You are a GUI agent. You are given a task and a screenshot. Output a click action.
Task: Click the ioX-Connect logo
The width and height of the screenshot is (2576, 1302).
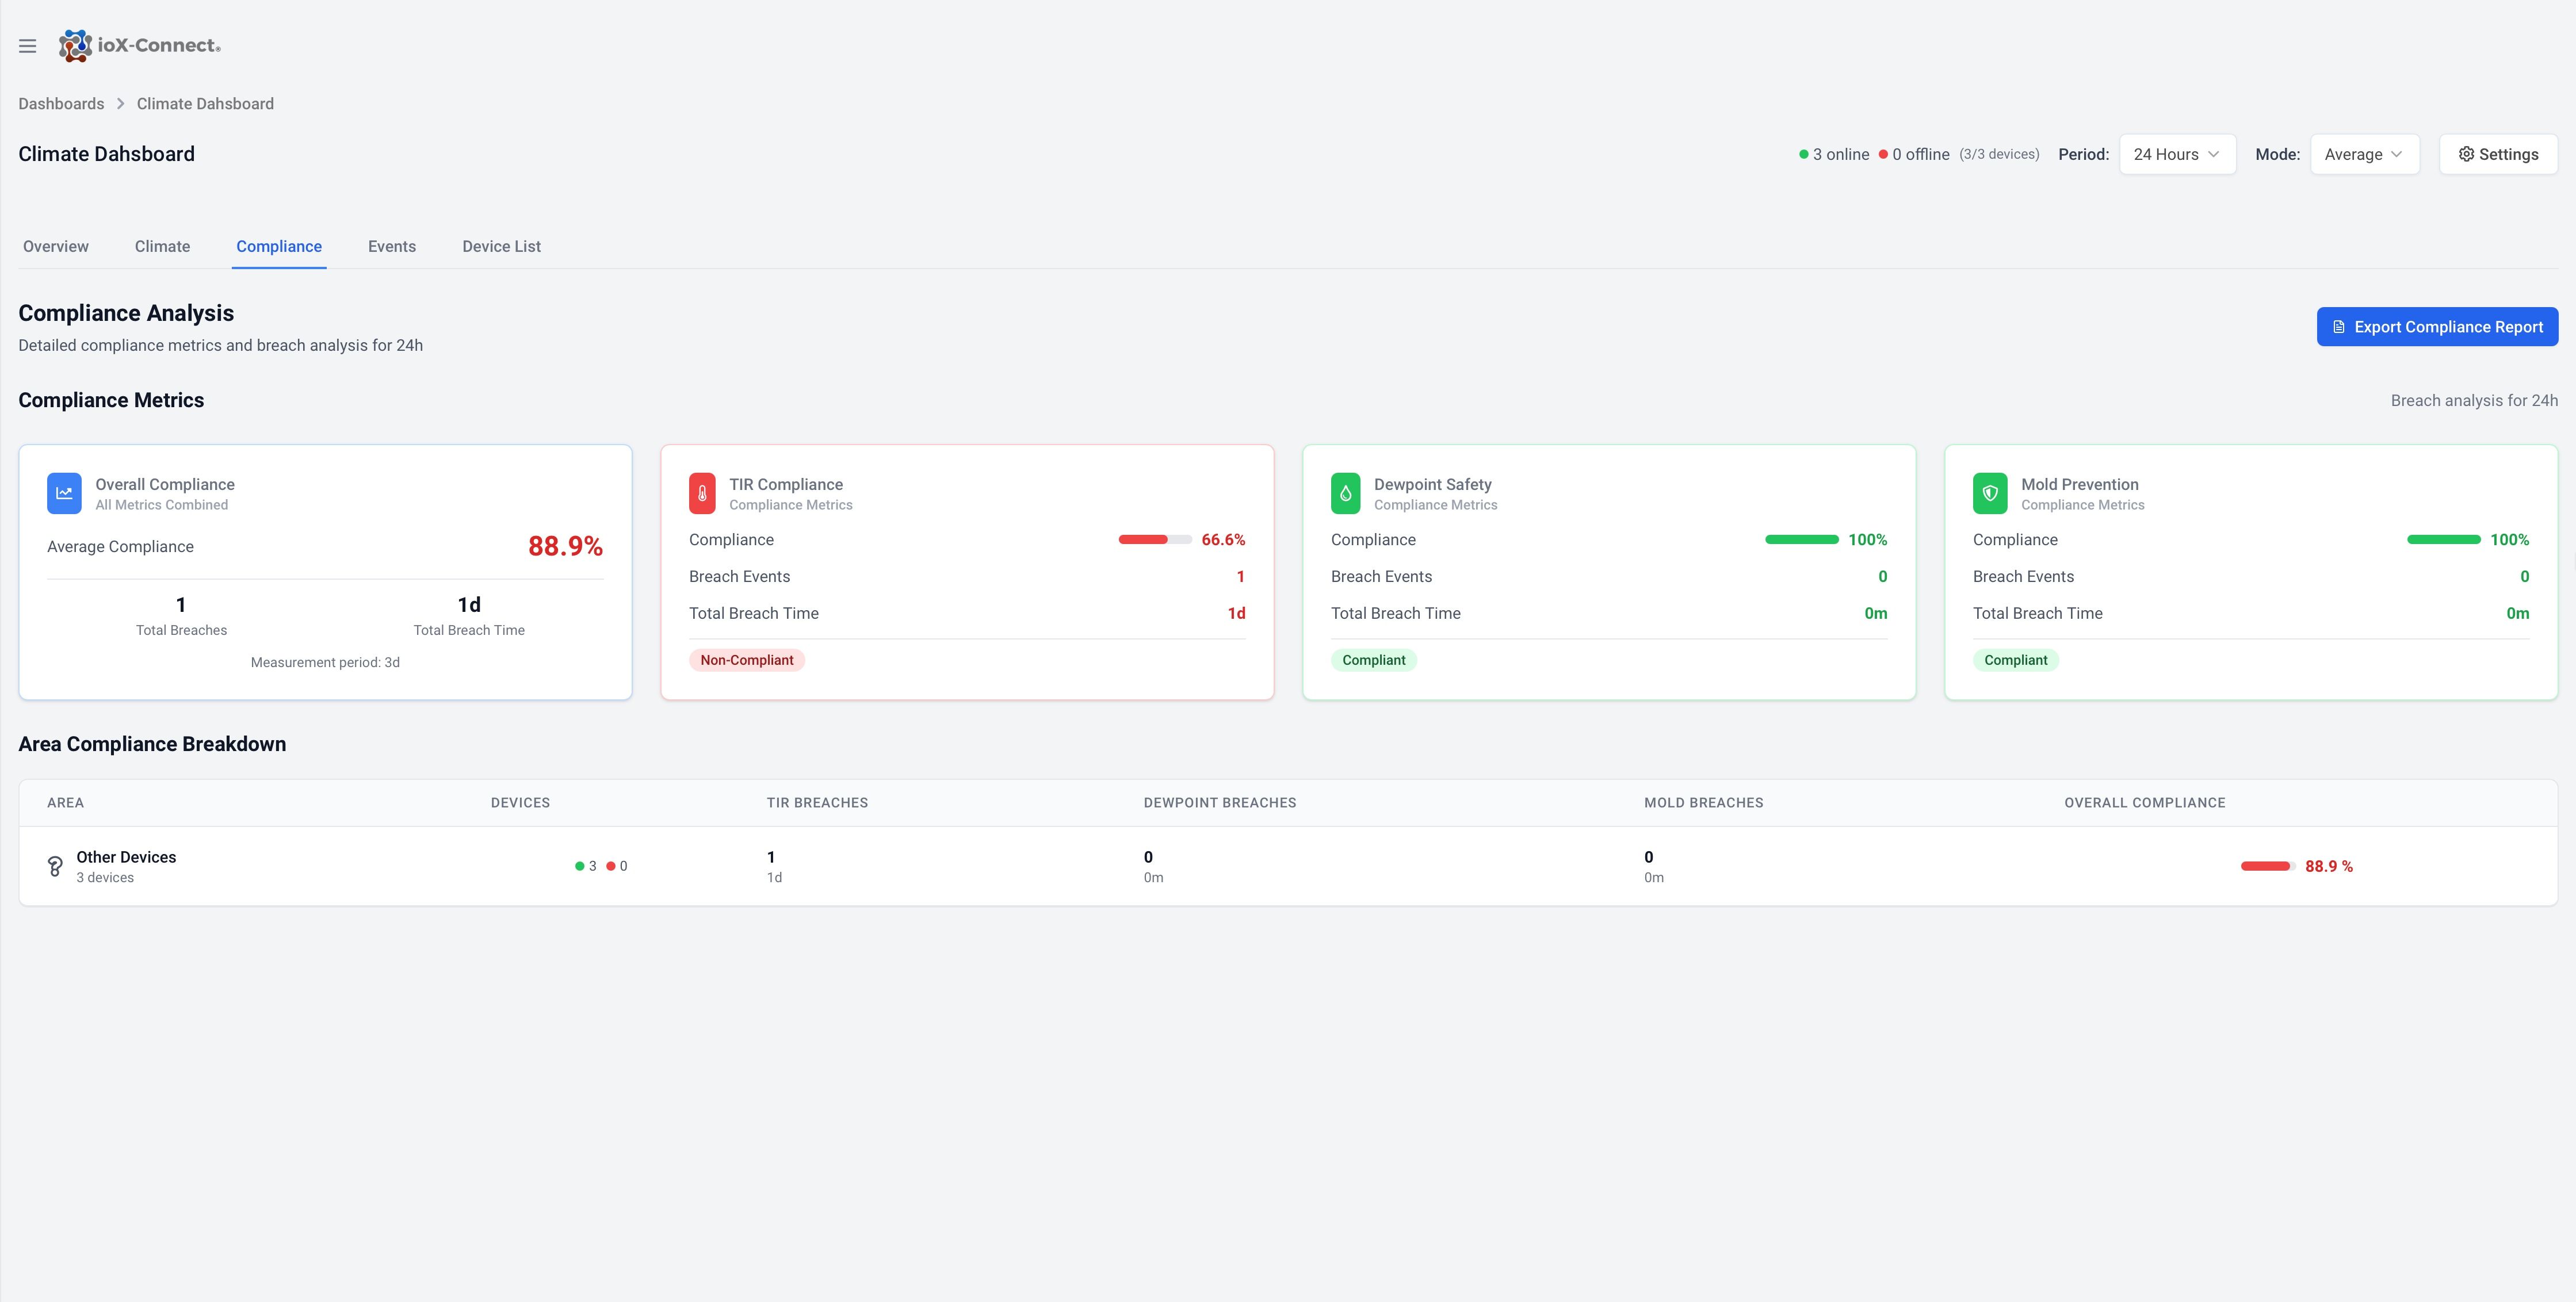(139, 46)
